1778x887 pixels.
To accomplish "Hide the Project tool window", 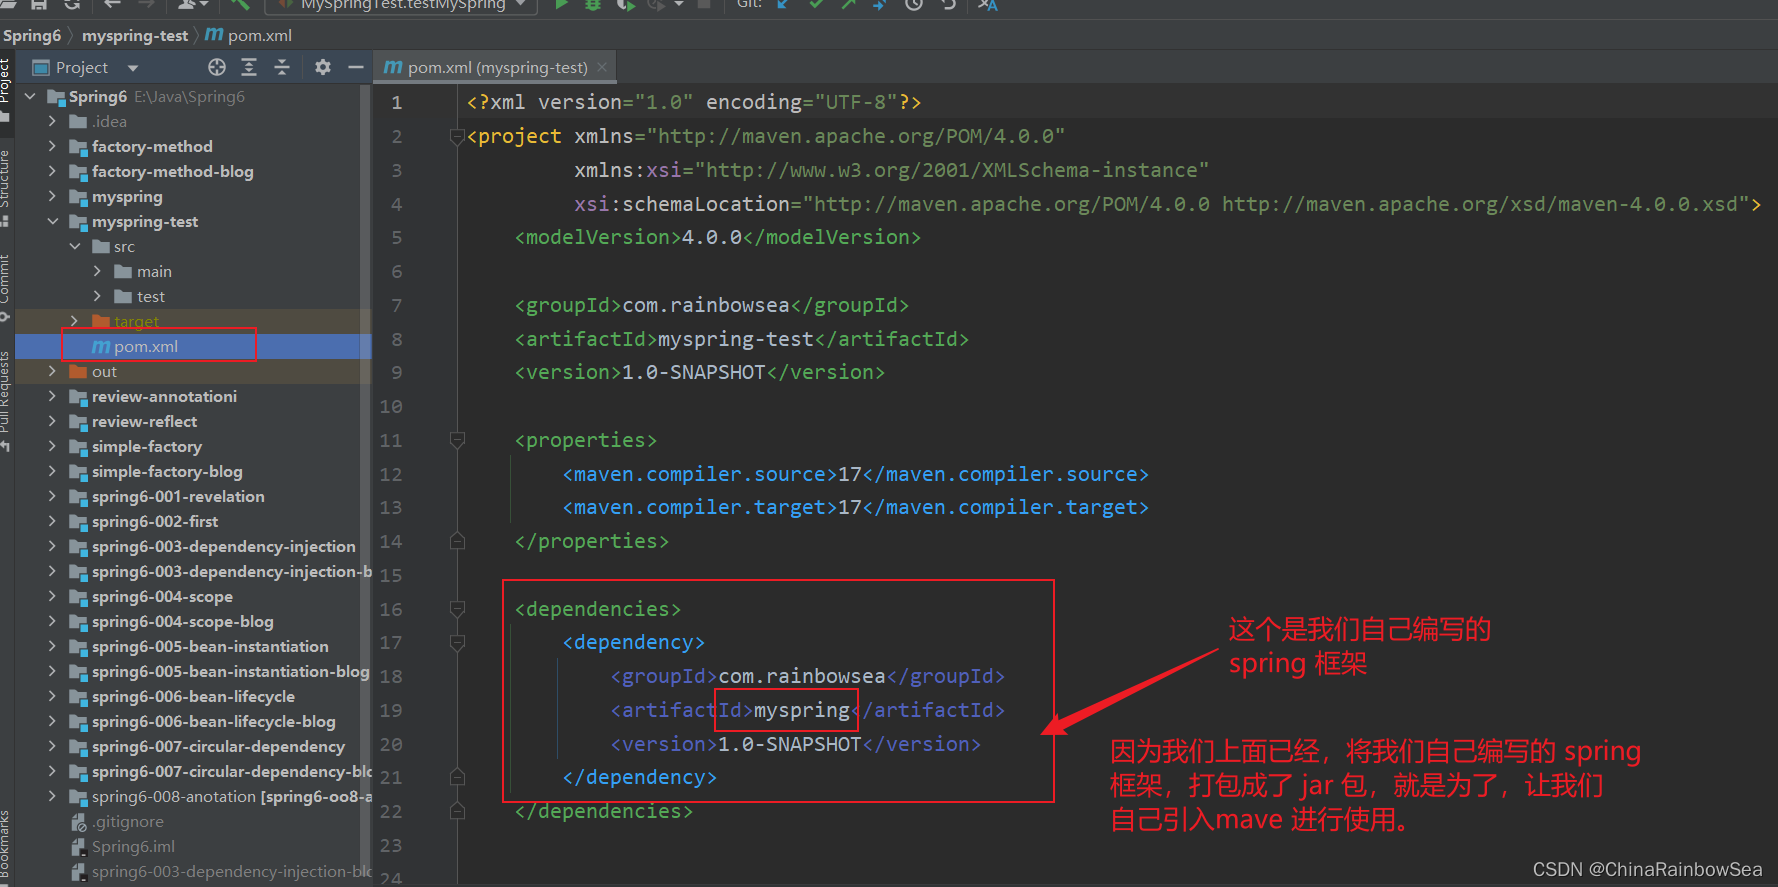I will click(355, 67).
